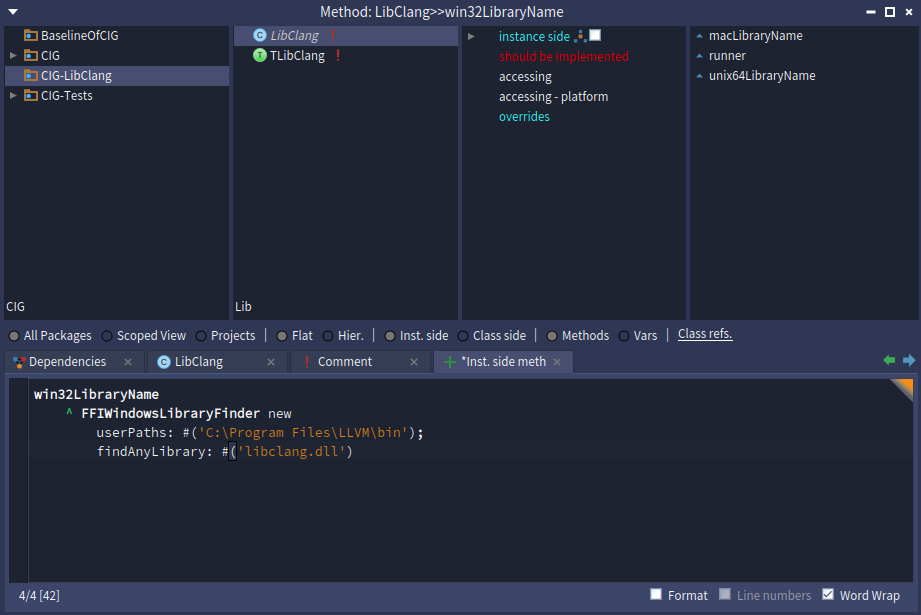Toggle the Word Wrap checkbox

coord(828,594)
